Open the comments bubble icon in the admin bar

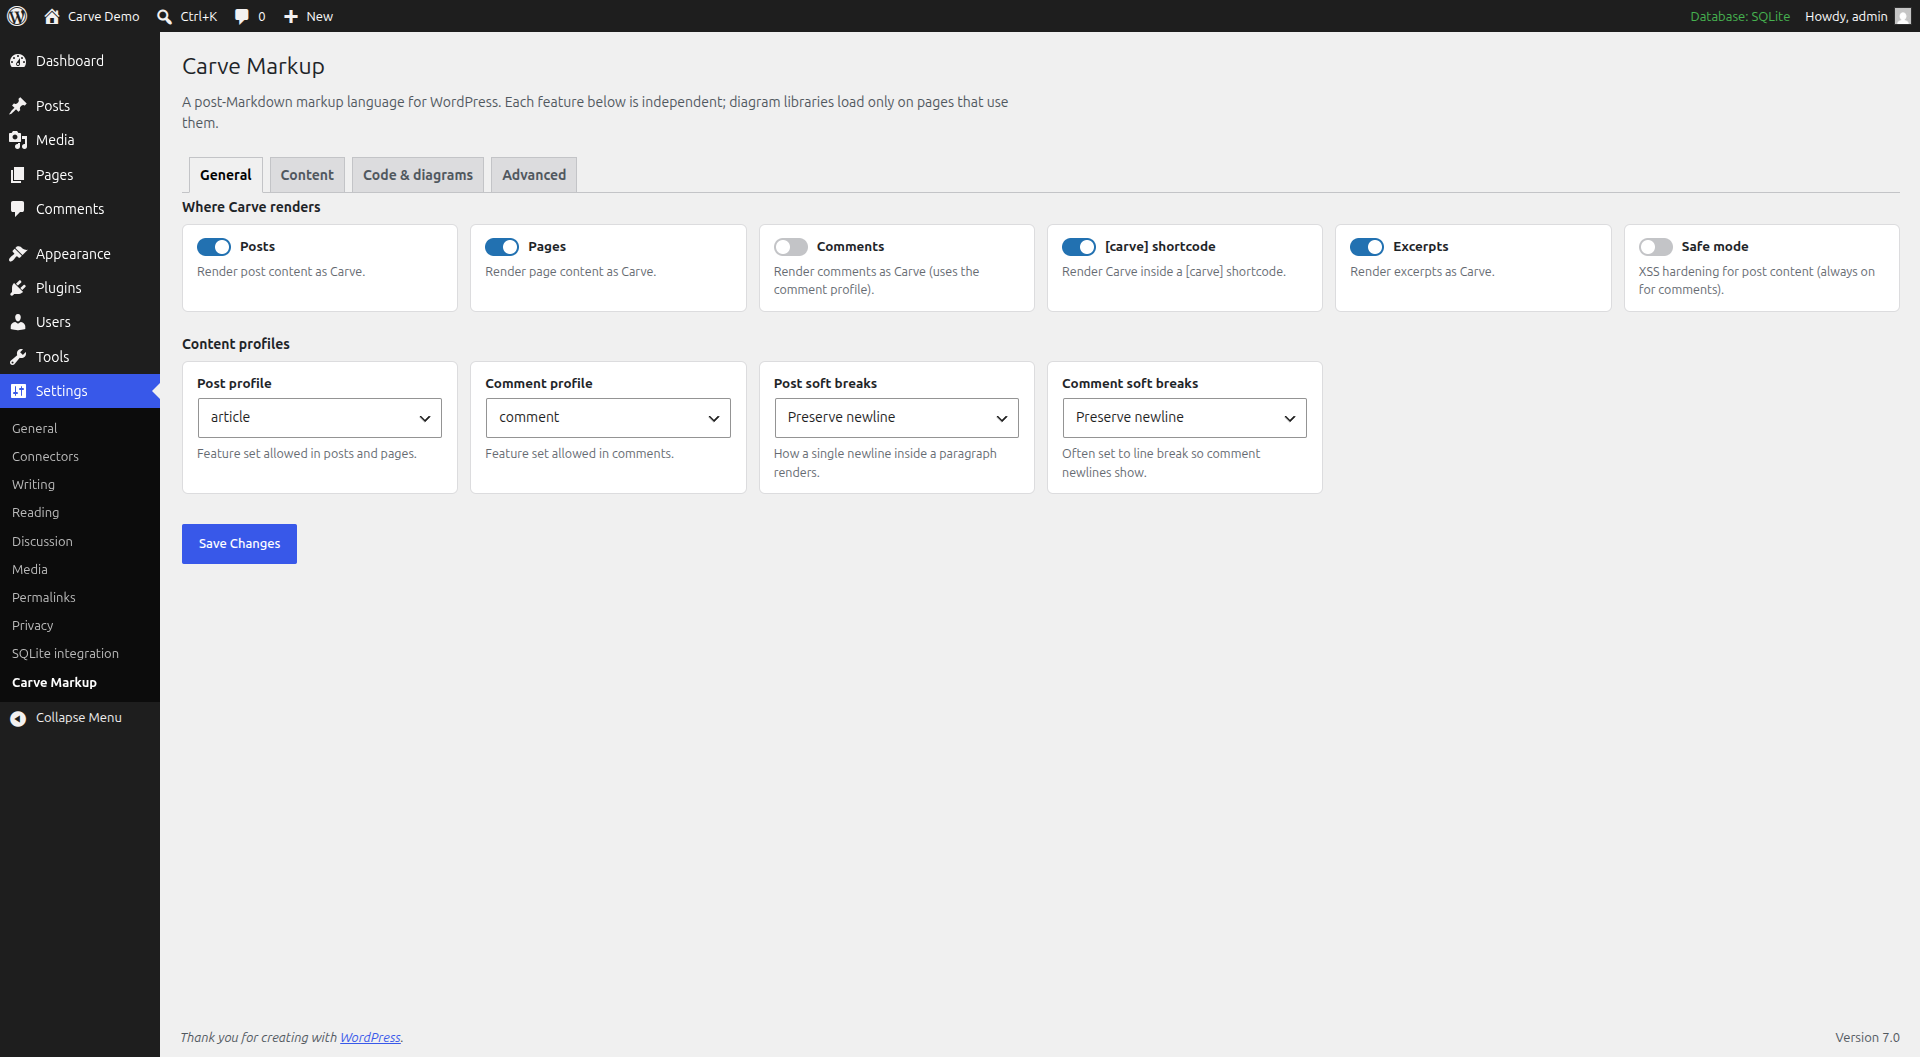click(242, 16)
